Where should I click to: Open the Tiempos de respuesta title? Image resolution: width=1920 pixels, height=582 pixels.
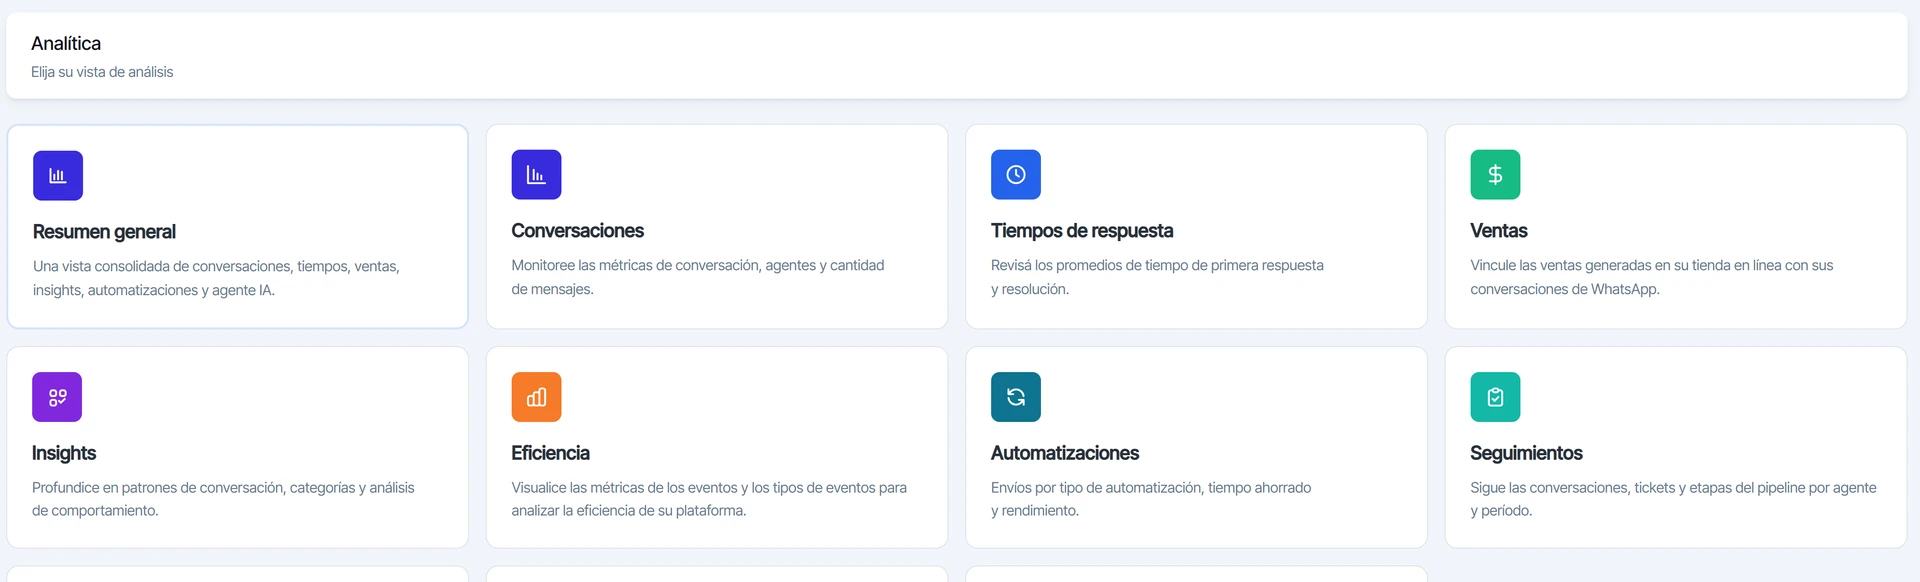1082,231
